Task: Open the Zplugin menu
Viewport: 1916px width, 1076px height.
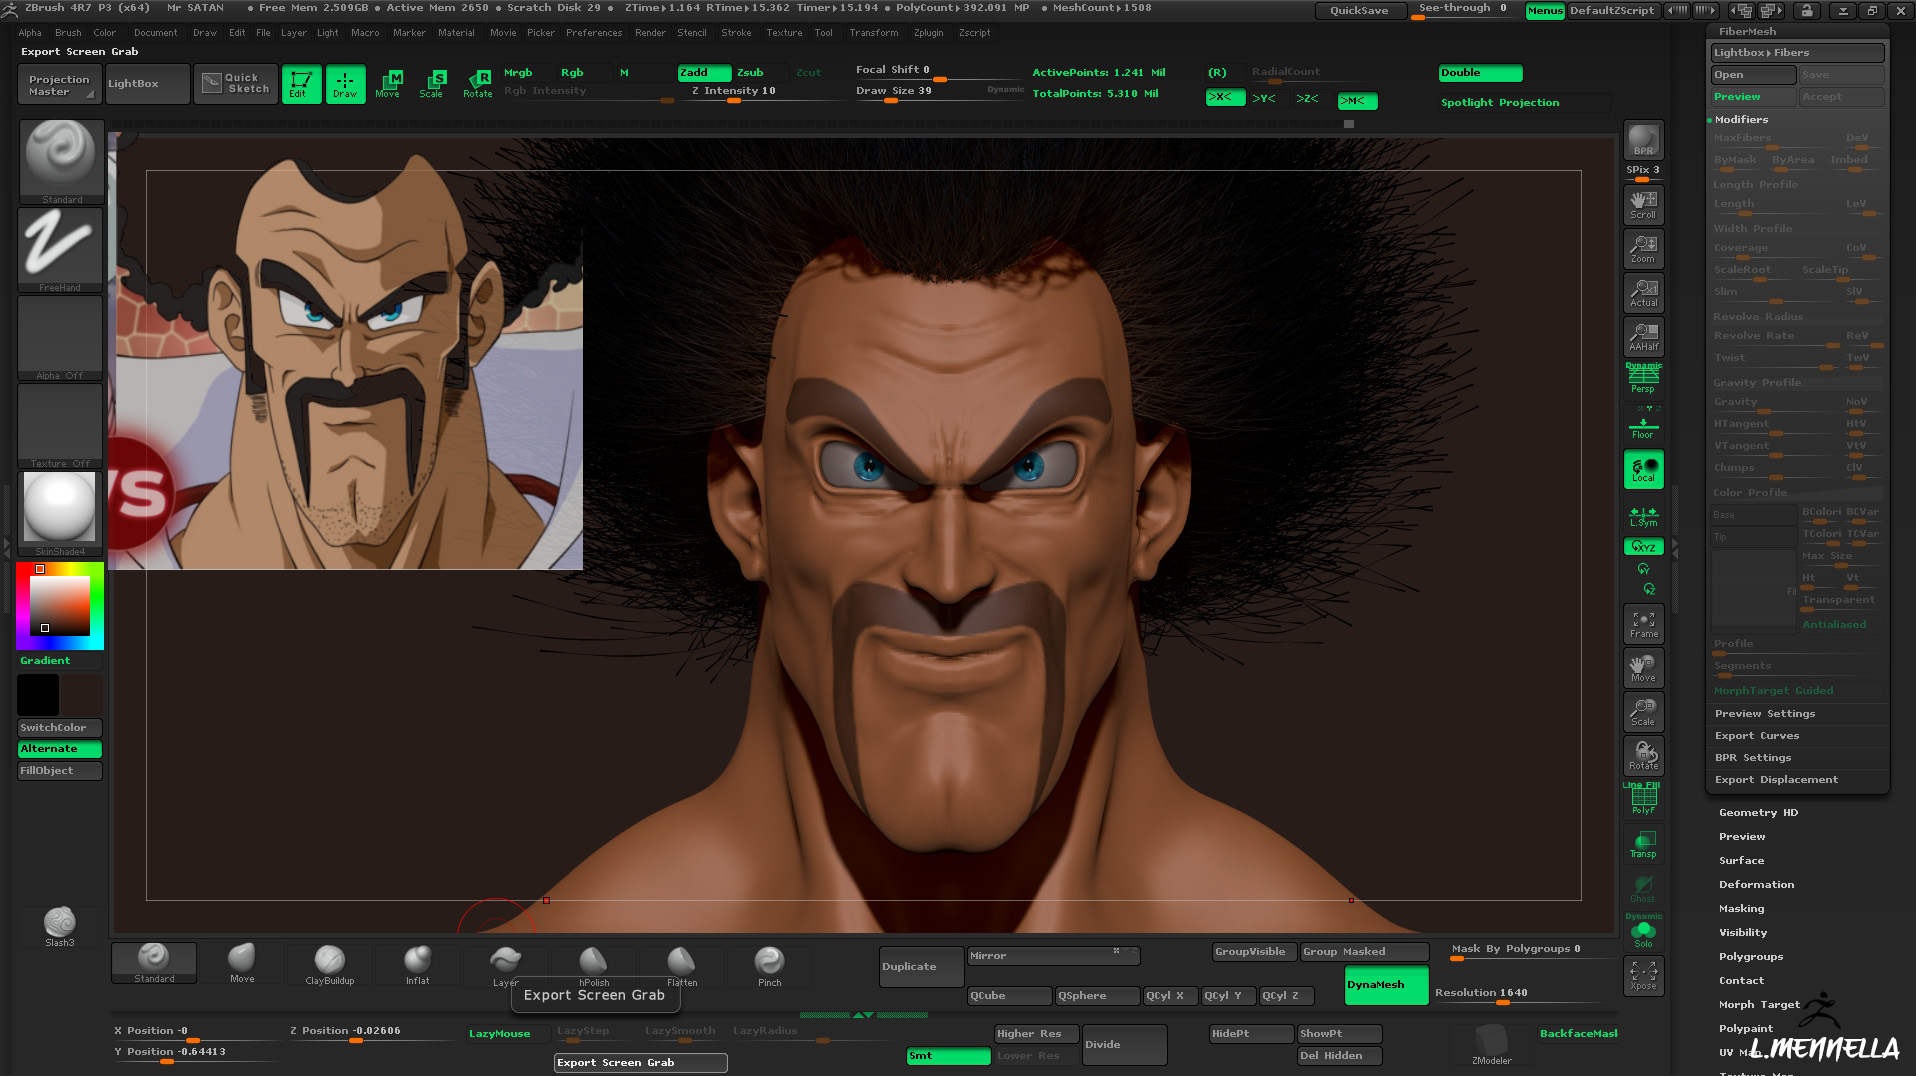Action: click(928, 33)
